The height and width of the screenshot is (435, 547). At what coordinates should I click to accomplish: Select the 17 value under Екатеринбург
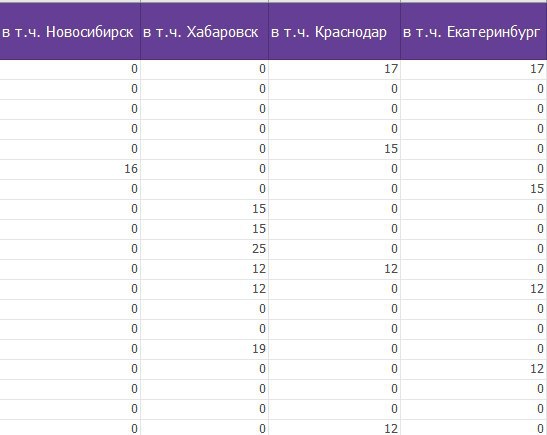point(474,69)
